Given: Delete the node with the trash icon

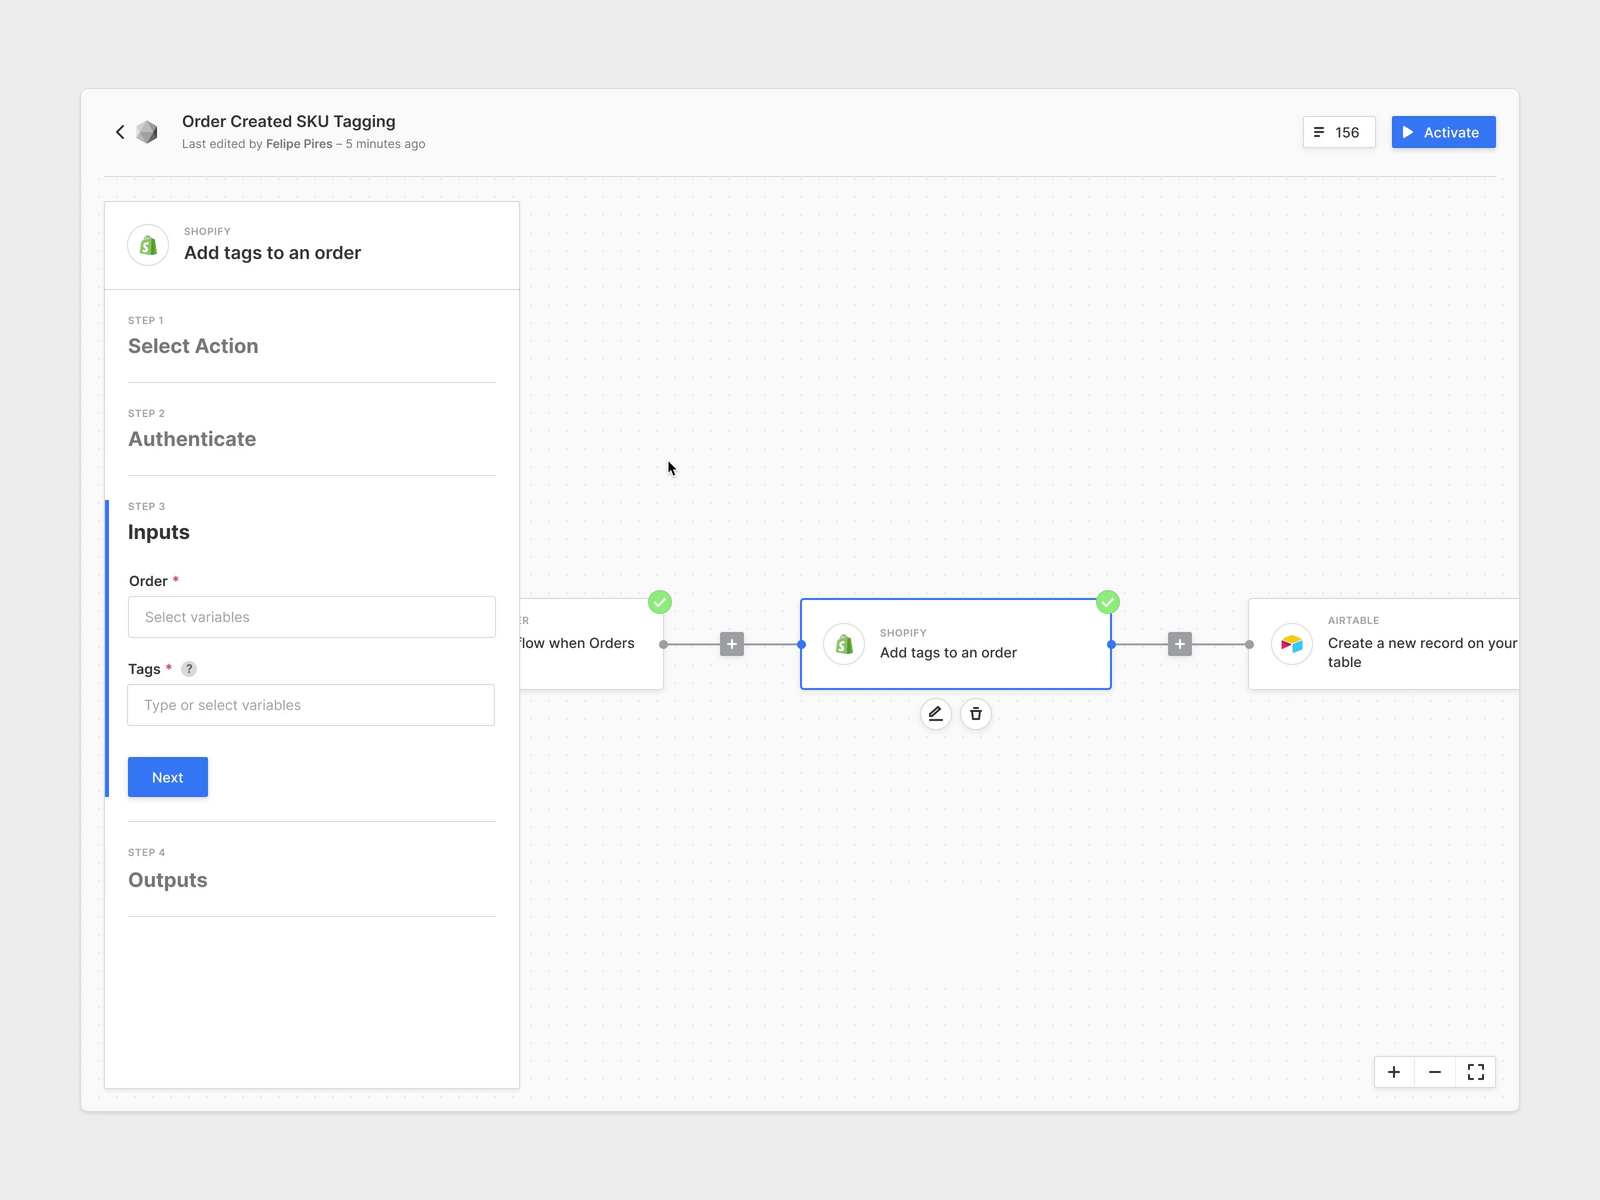Looking at the screenshot, I should click(x=976, y=714).
